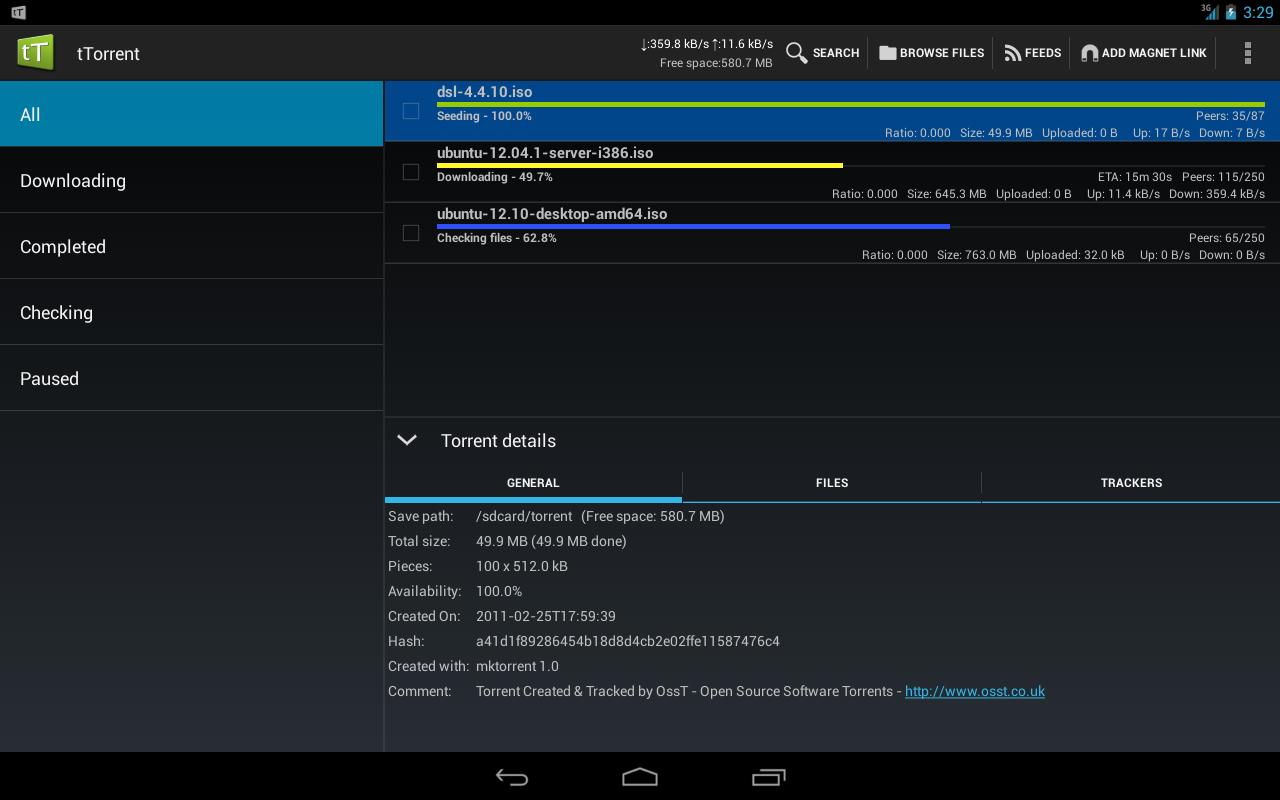Open the OssT website link
This screenshot has width=1280, height=800.
click(974, 691)
